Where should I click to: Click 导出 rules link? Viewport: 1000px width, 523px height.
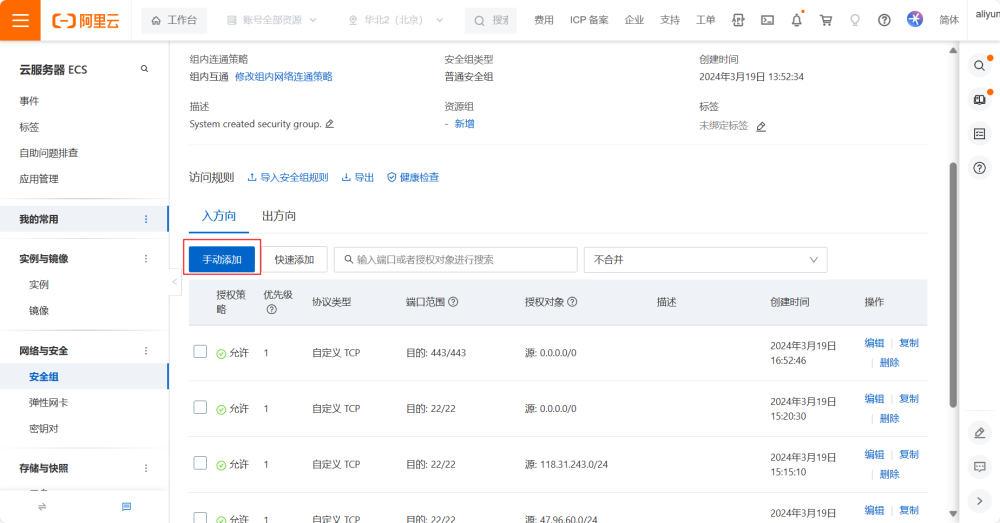point(358,177)
